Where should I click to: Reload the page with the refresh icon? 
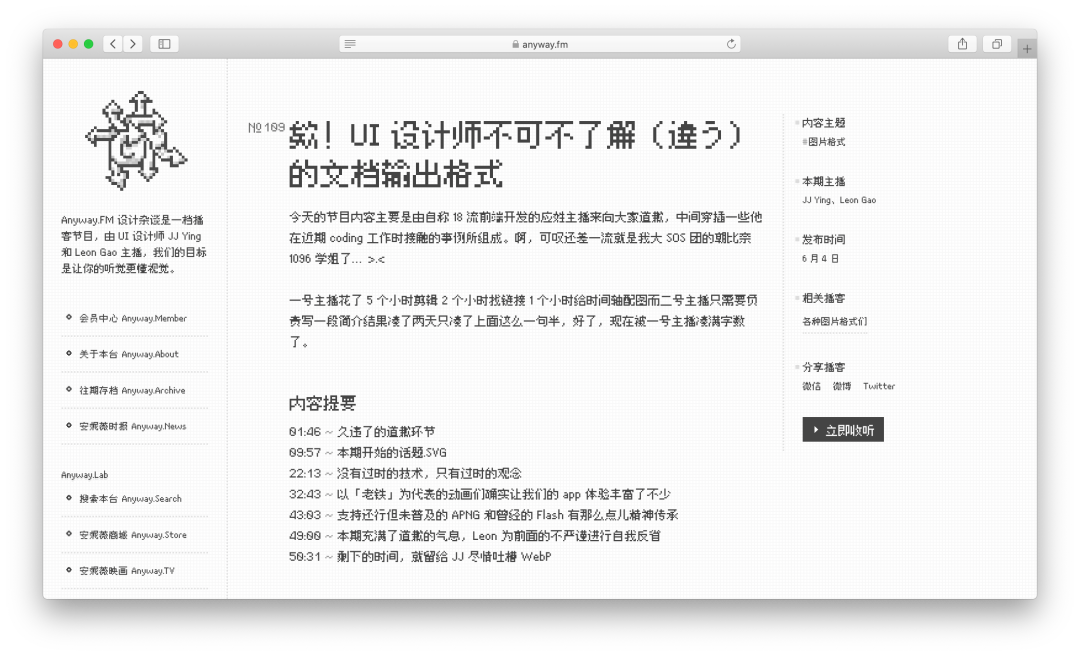(x=731, y=44)
